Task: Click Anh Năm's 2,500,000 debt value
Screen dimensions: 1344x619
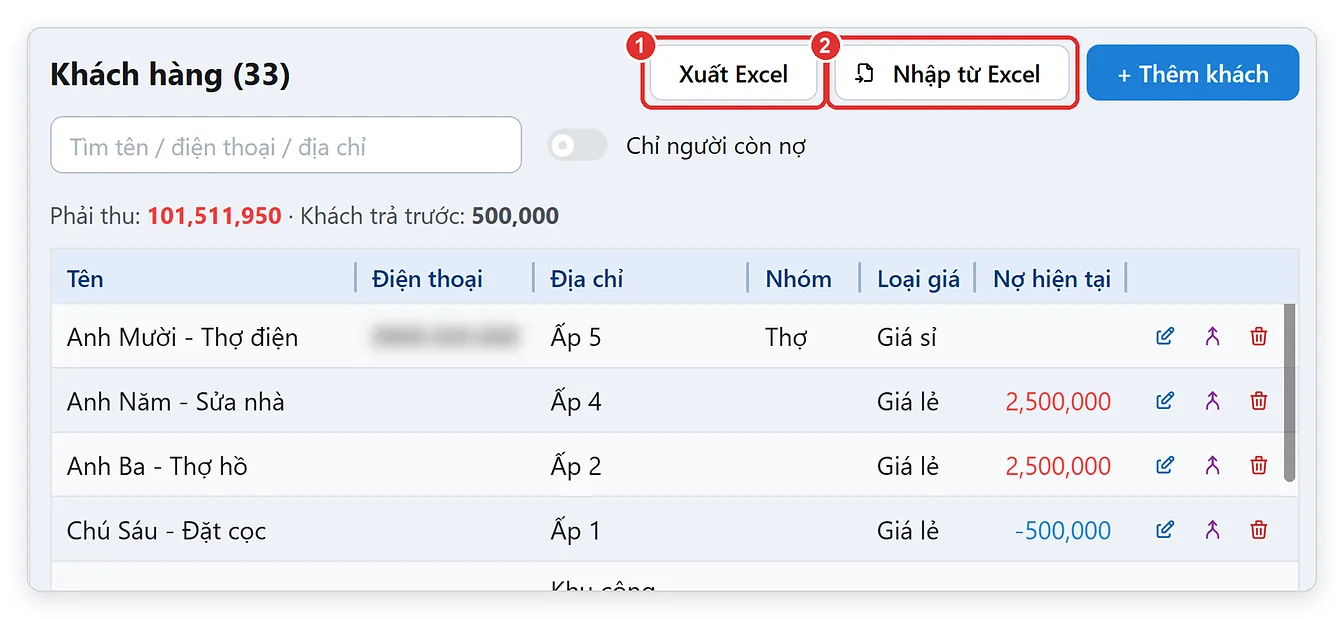Action: click(1058, 401)
